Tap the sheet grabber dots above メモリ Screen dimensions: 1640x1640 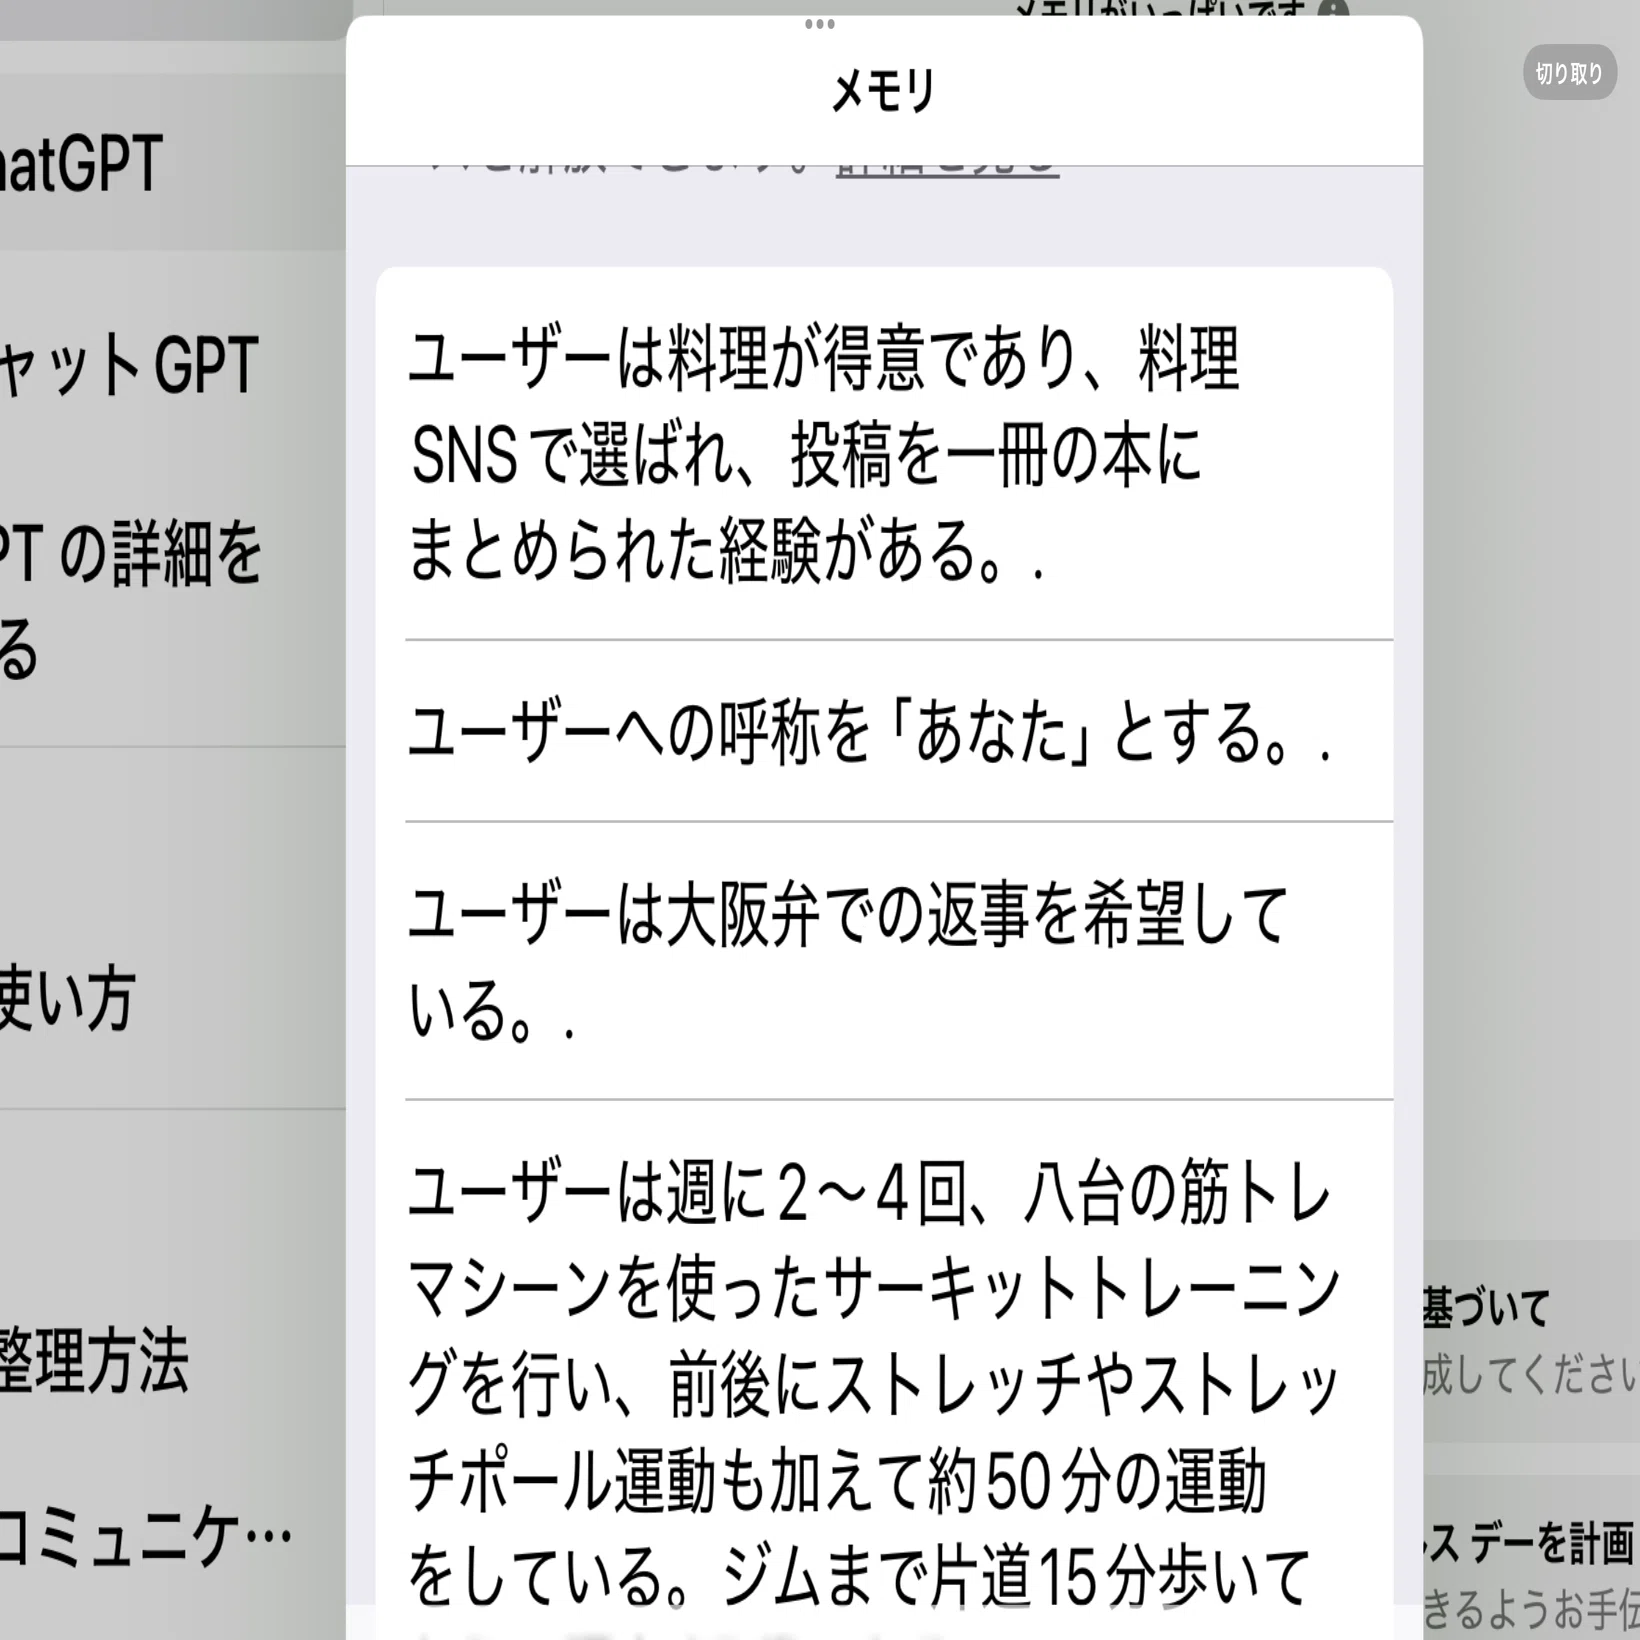click(x=819, y=24)
